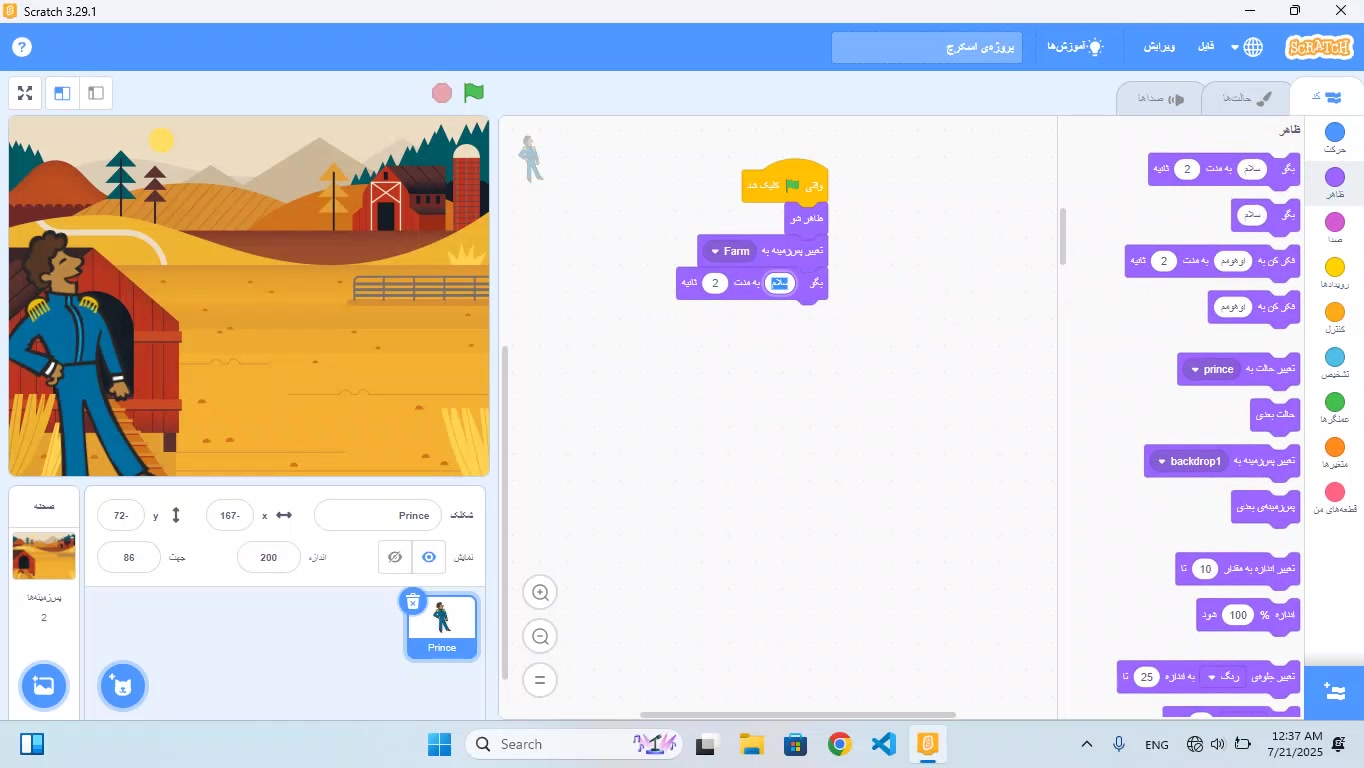1364x768 pixels.
Task: Open the backdrop1 dropdown in the palette
Action: (1189, 461)
